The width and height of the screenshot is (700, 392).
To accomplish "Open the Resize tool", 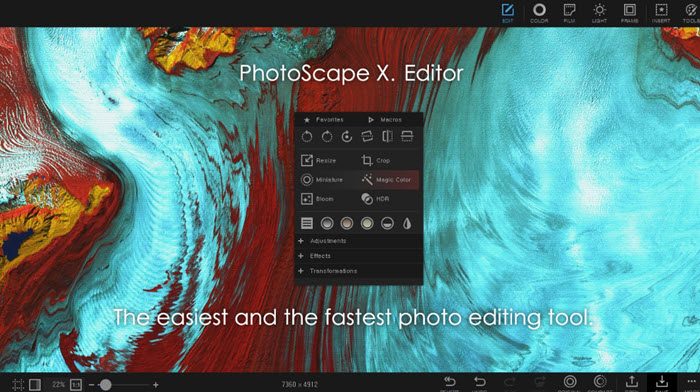I will coord(319,160).
